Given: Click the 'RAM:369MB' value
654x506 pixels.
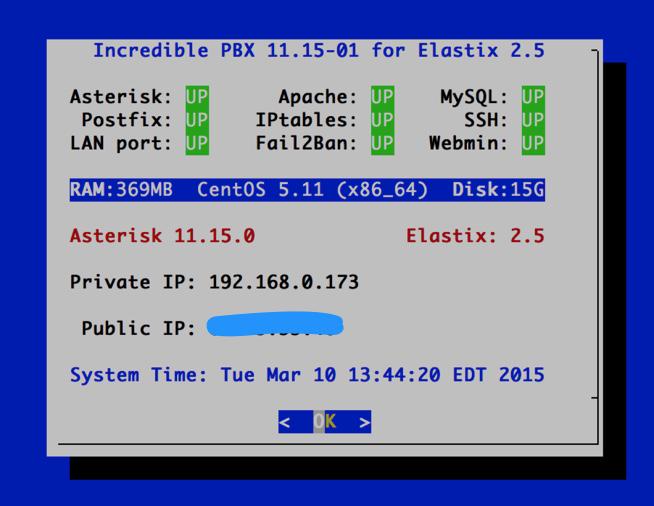Looking at the screenshot, I should coord(121,190).
